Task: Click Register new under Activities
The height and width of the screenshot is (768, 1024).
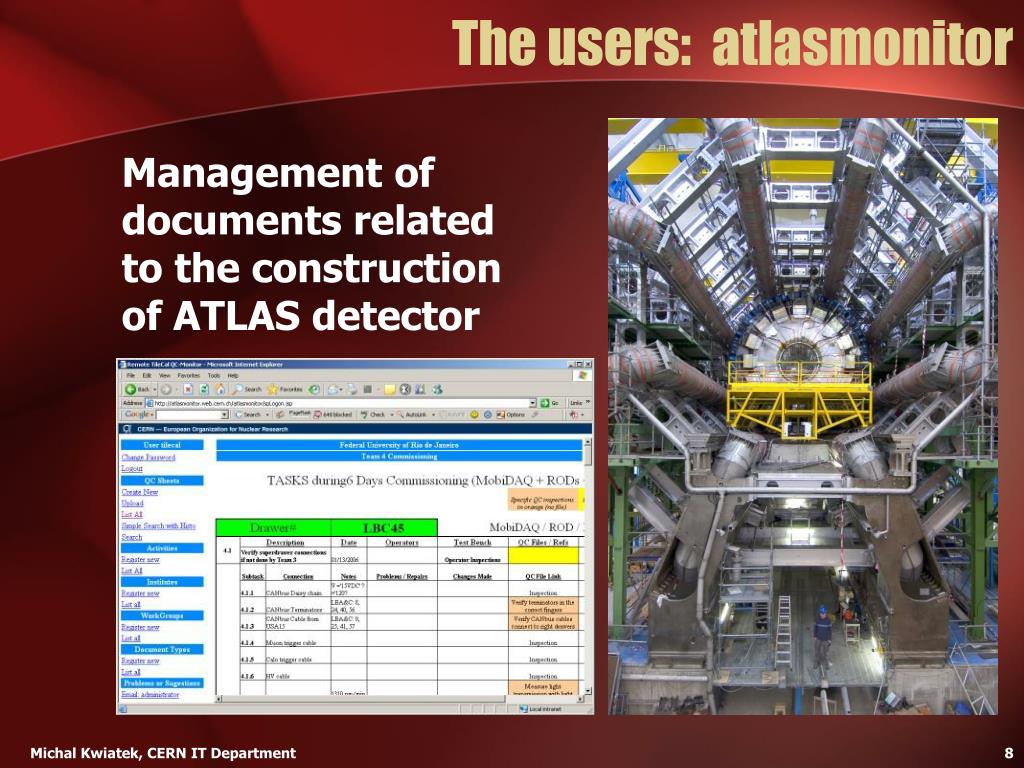Action: tap(140, 560)
